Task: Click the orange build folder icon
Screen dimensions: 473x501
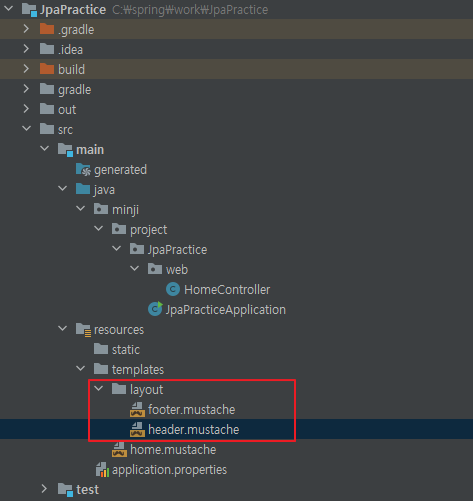Action: tap(47, 69)
